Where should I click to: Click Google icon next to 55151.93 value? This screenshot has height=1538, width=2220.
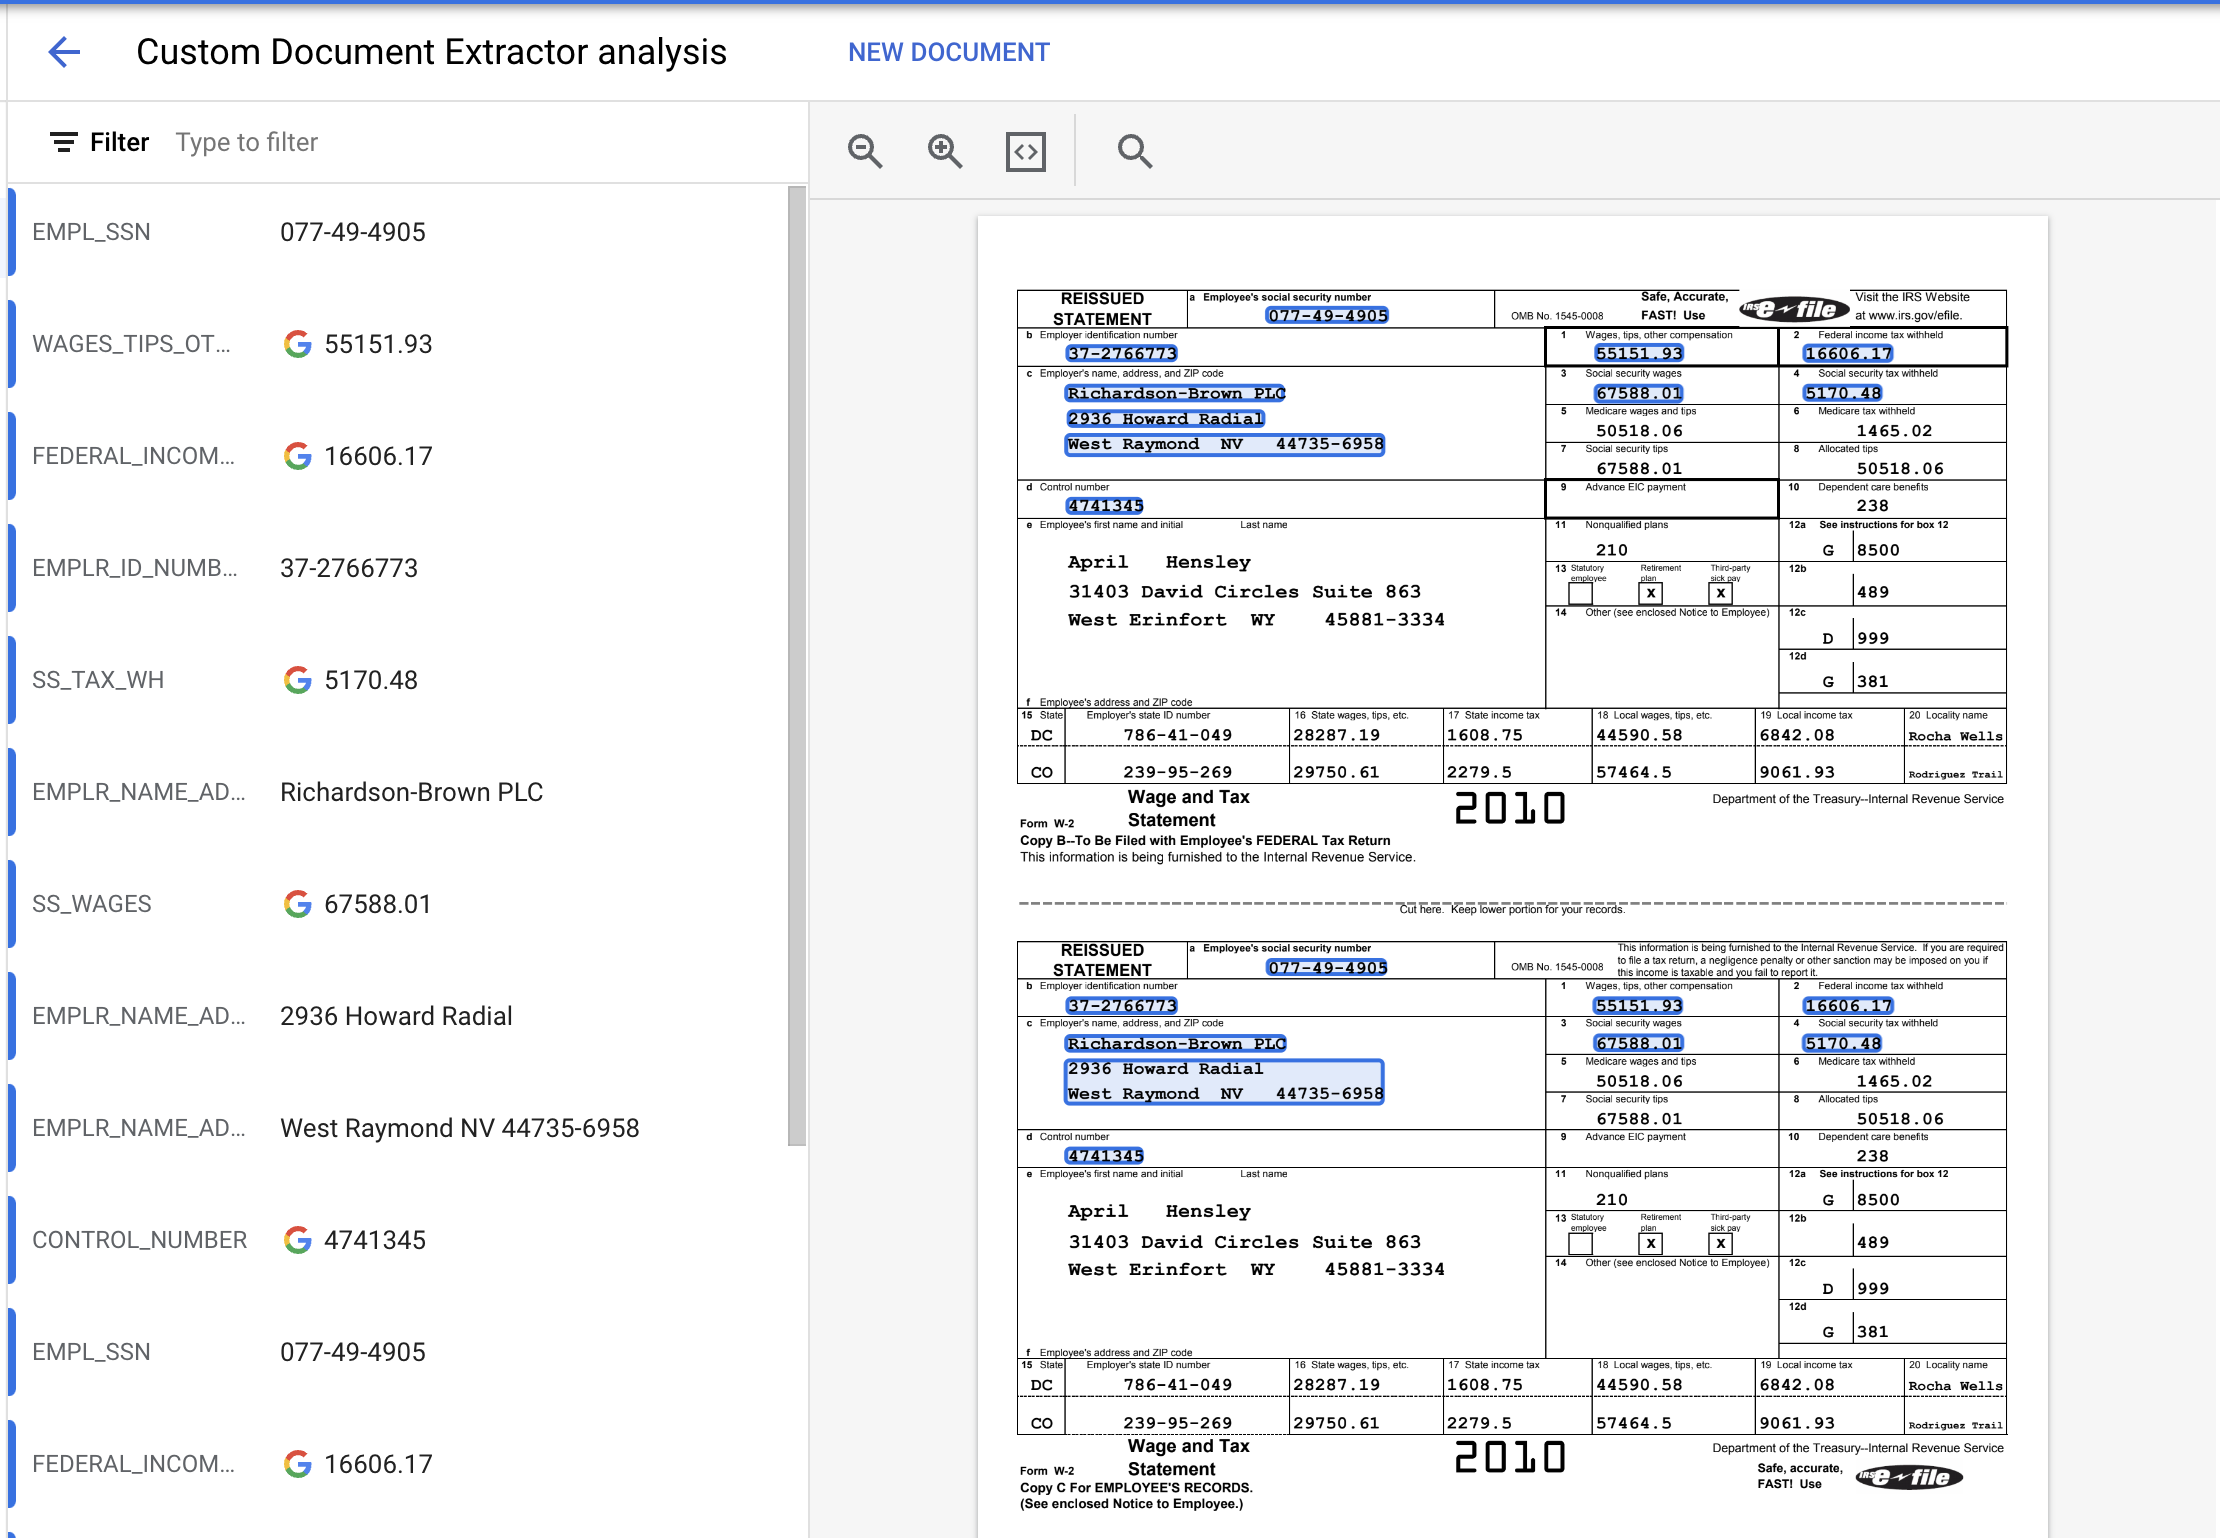pyautogui.click(x=297, y=344)
